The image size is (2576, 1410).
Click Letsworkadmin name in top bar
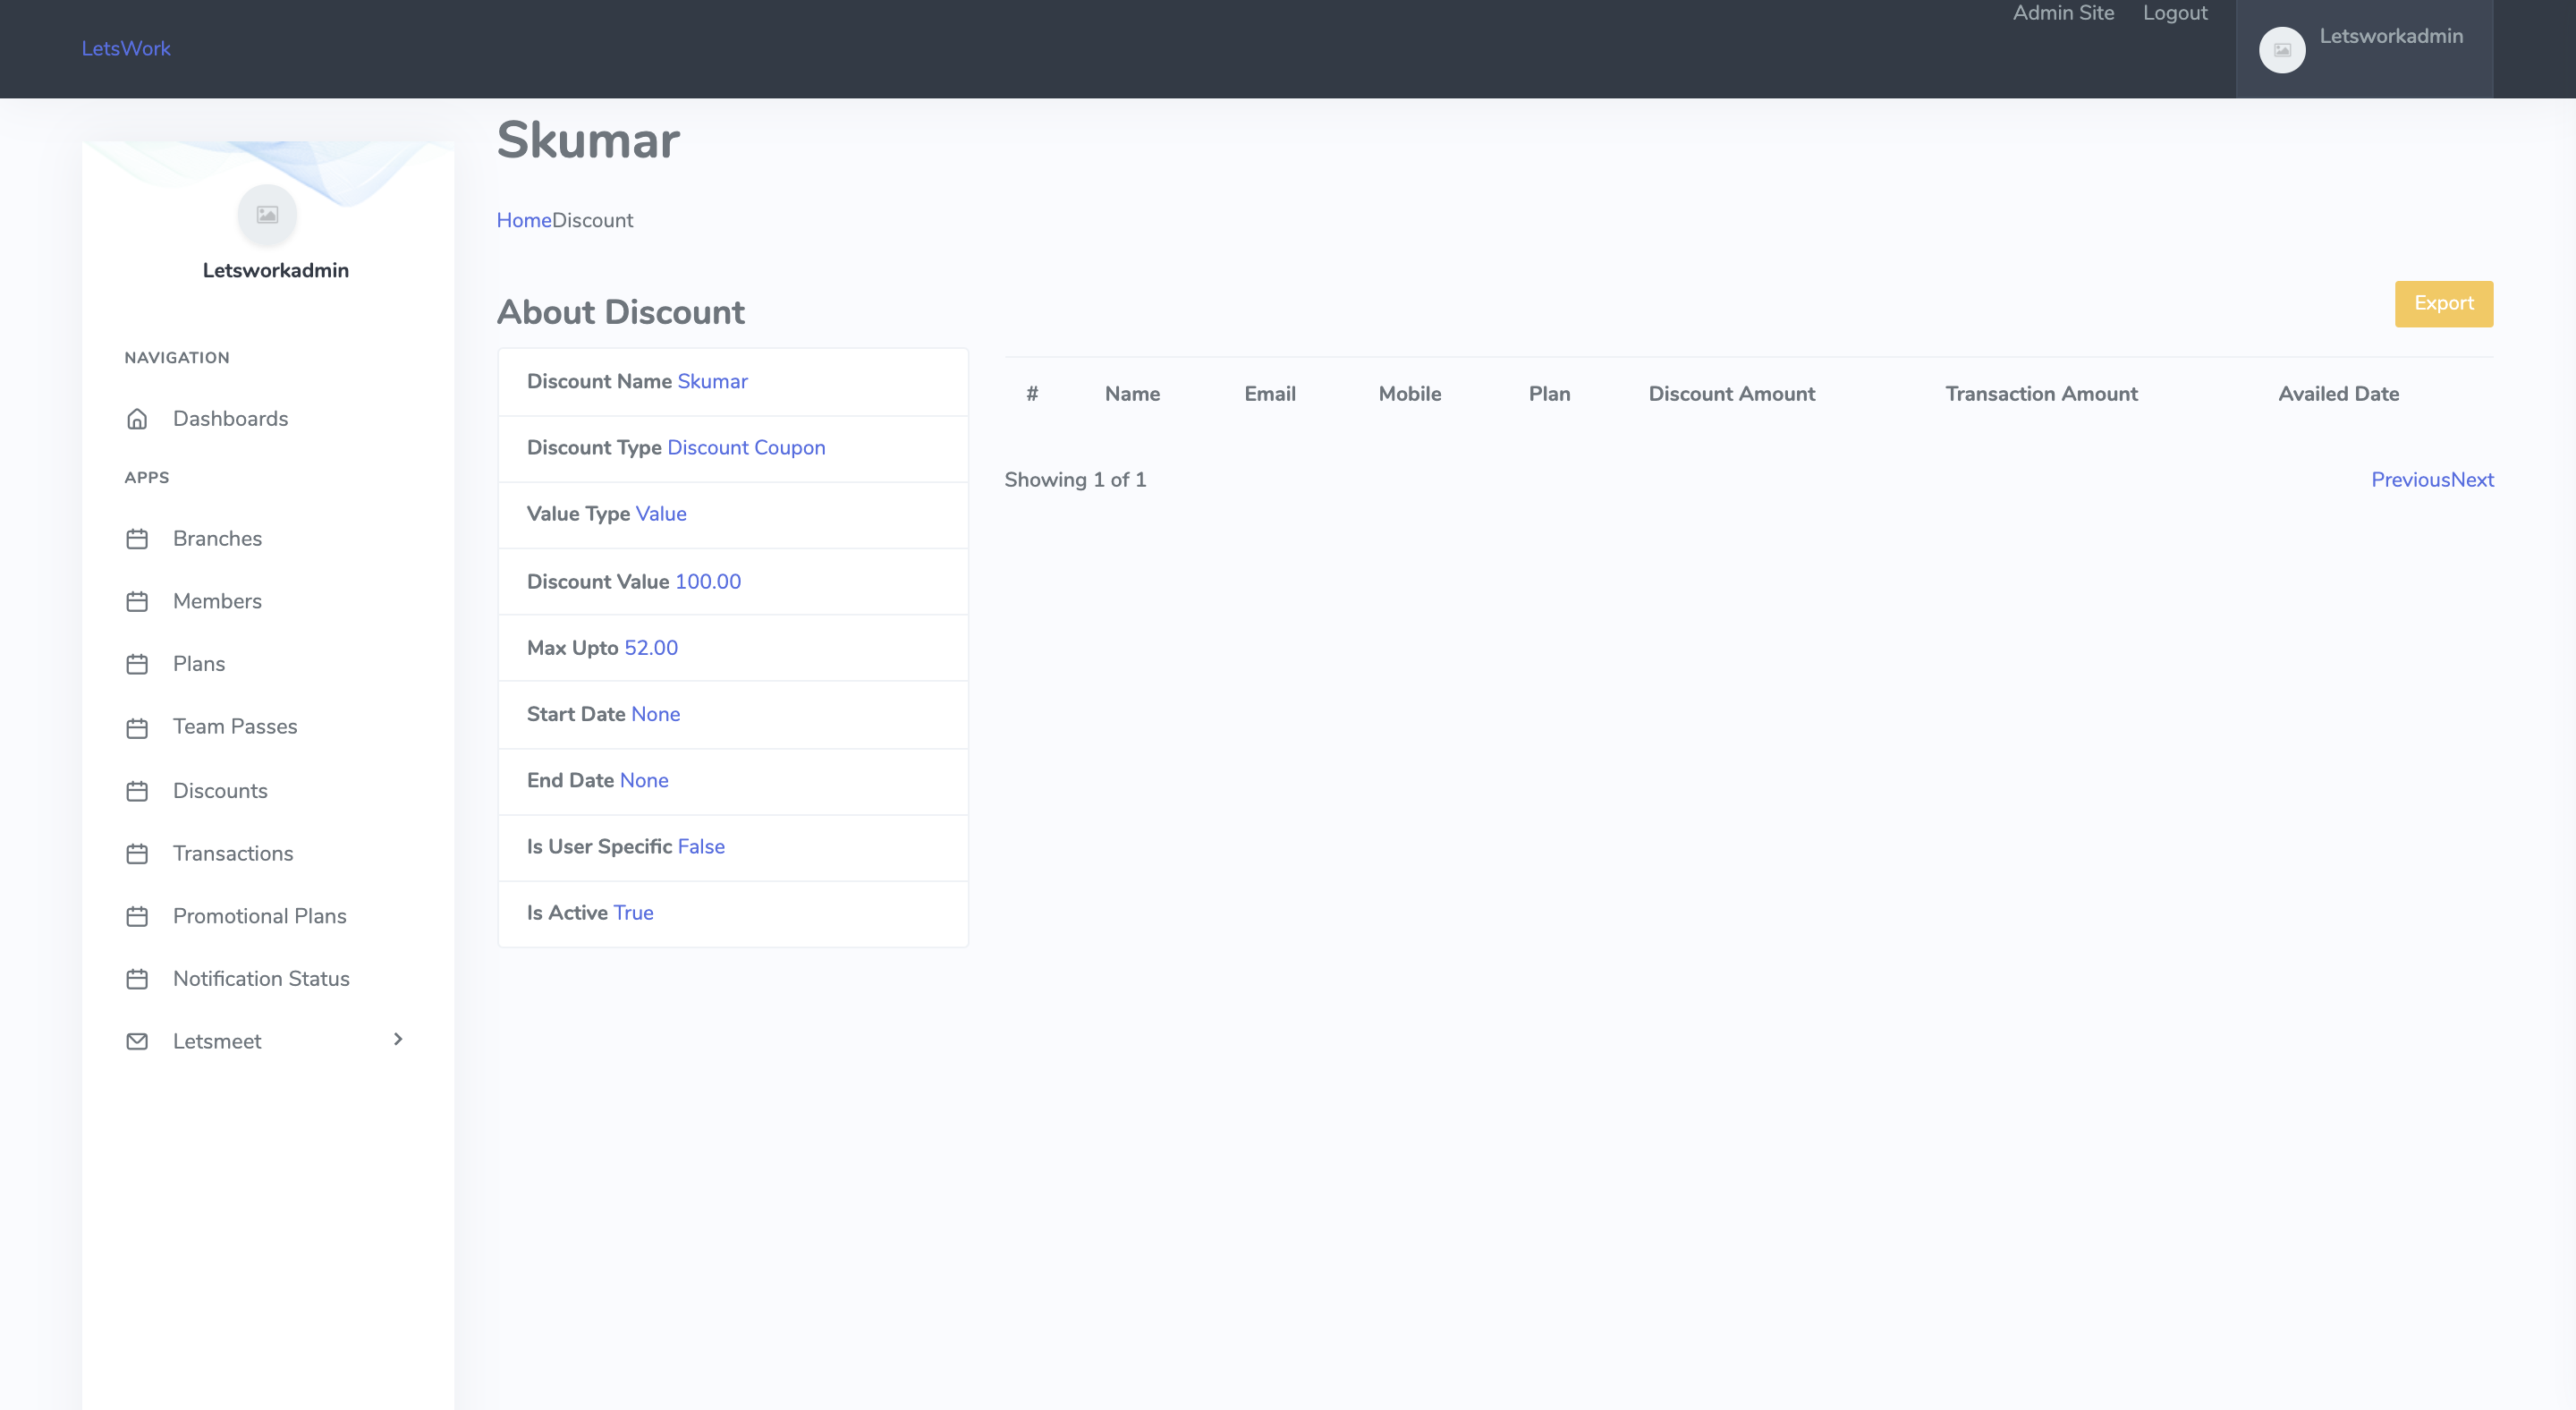point(2390,36)
